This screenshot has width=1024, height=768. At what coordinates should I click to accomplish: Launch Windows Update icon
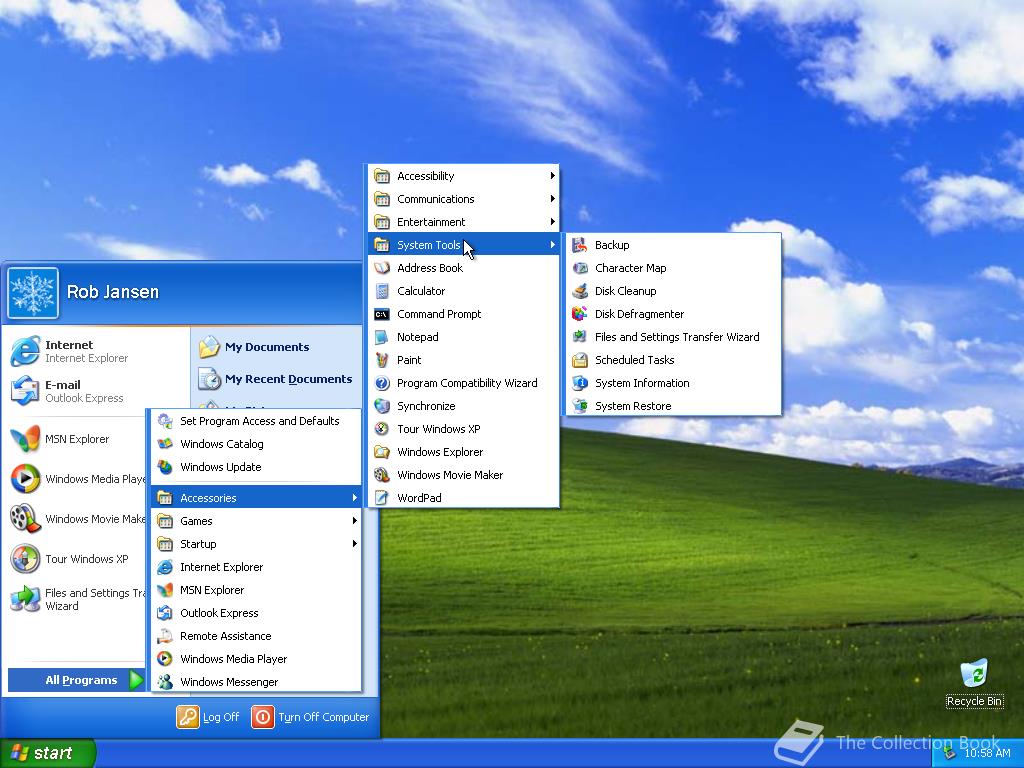coord(165,467)
